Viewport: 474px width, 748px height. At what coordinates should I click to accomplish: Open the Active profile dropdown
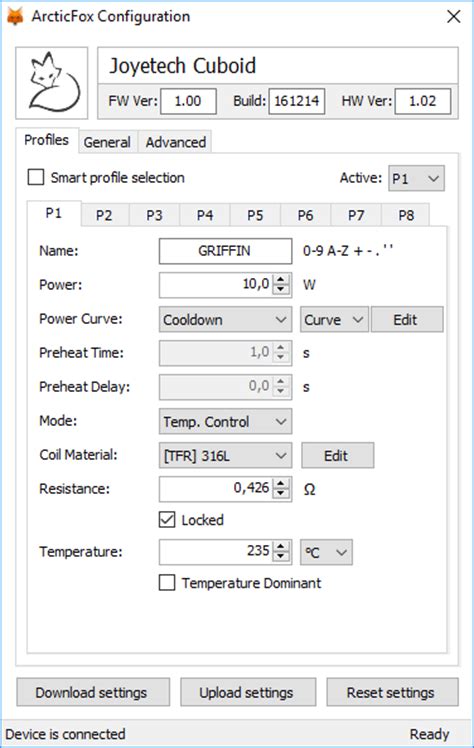coord(416,178)
